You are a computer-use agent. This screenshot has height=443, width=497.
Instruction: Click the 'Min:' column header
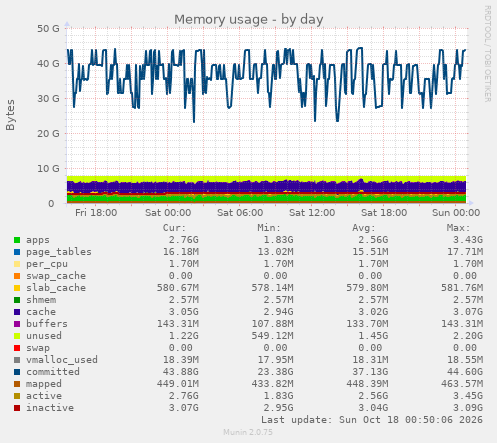coord(269,228)
